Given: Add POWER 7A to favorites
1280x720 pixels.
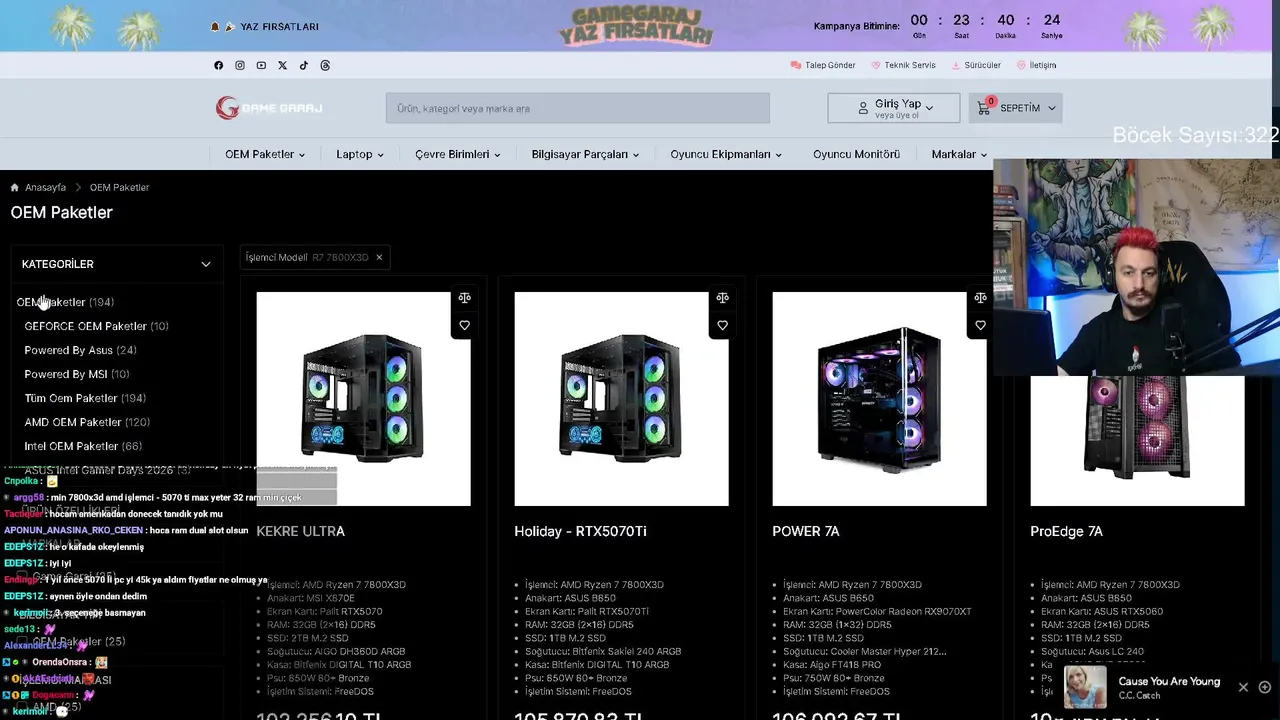Looking at the screenshot, I should pos(980,325).
